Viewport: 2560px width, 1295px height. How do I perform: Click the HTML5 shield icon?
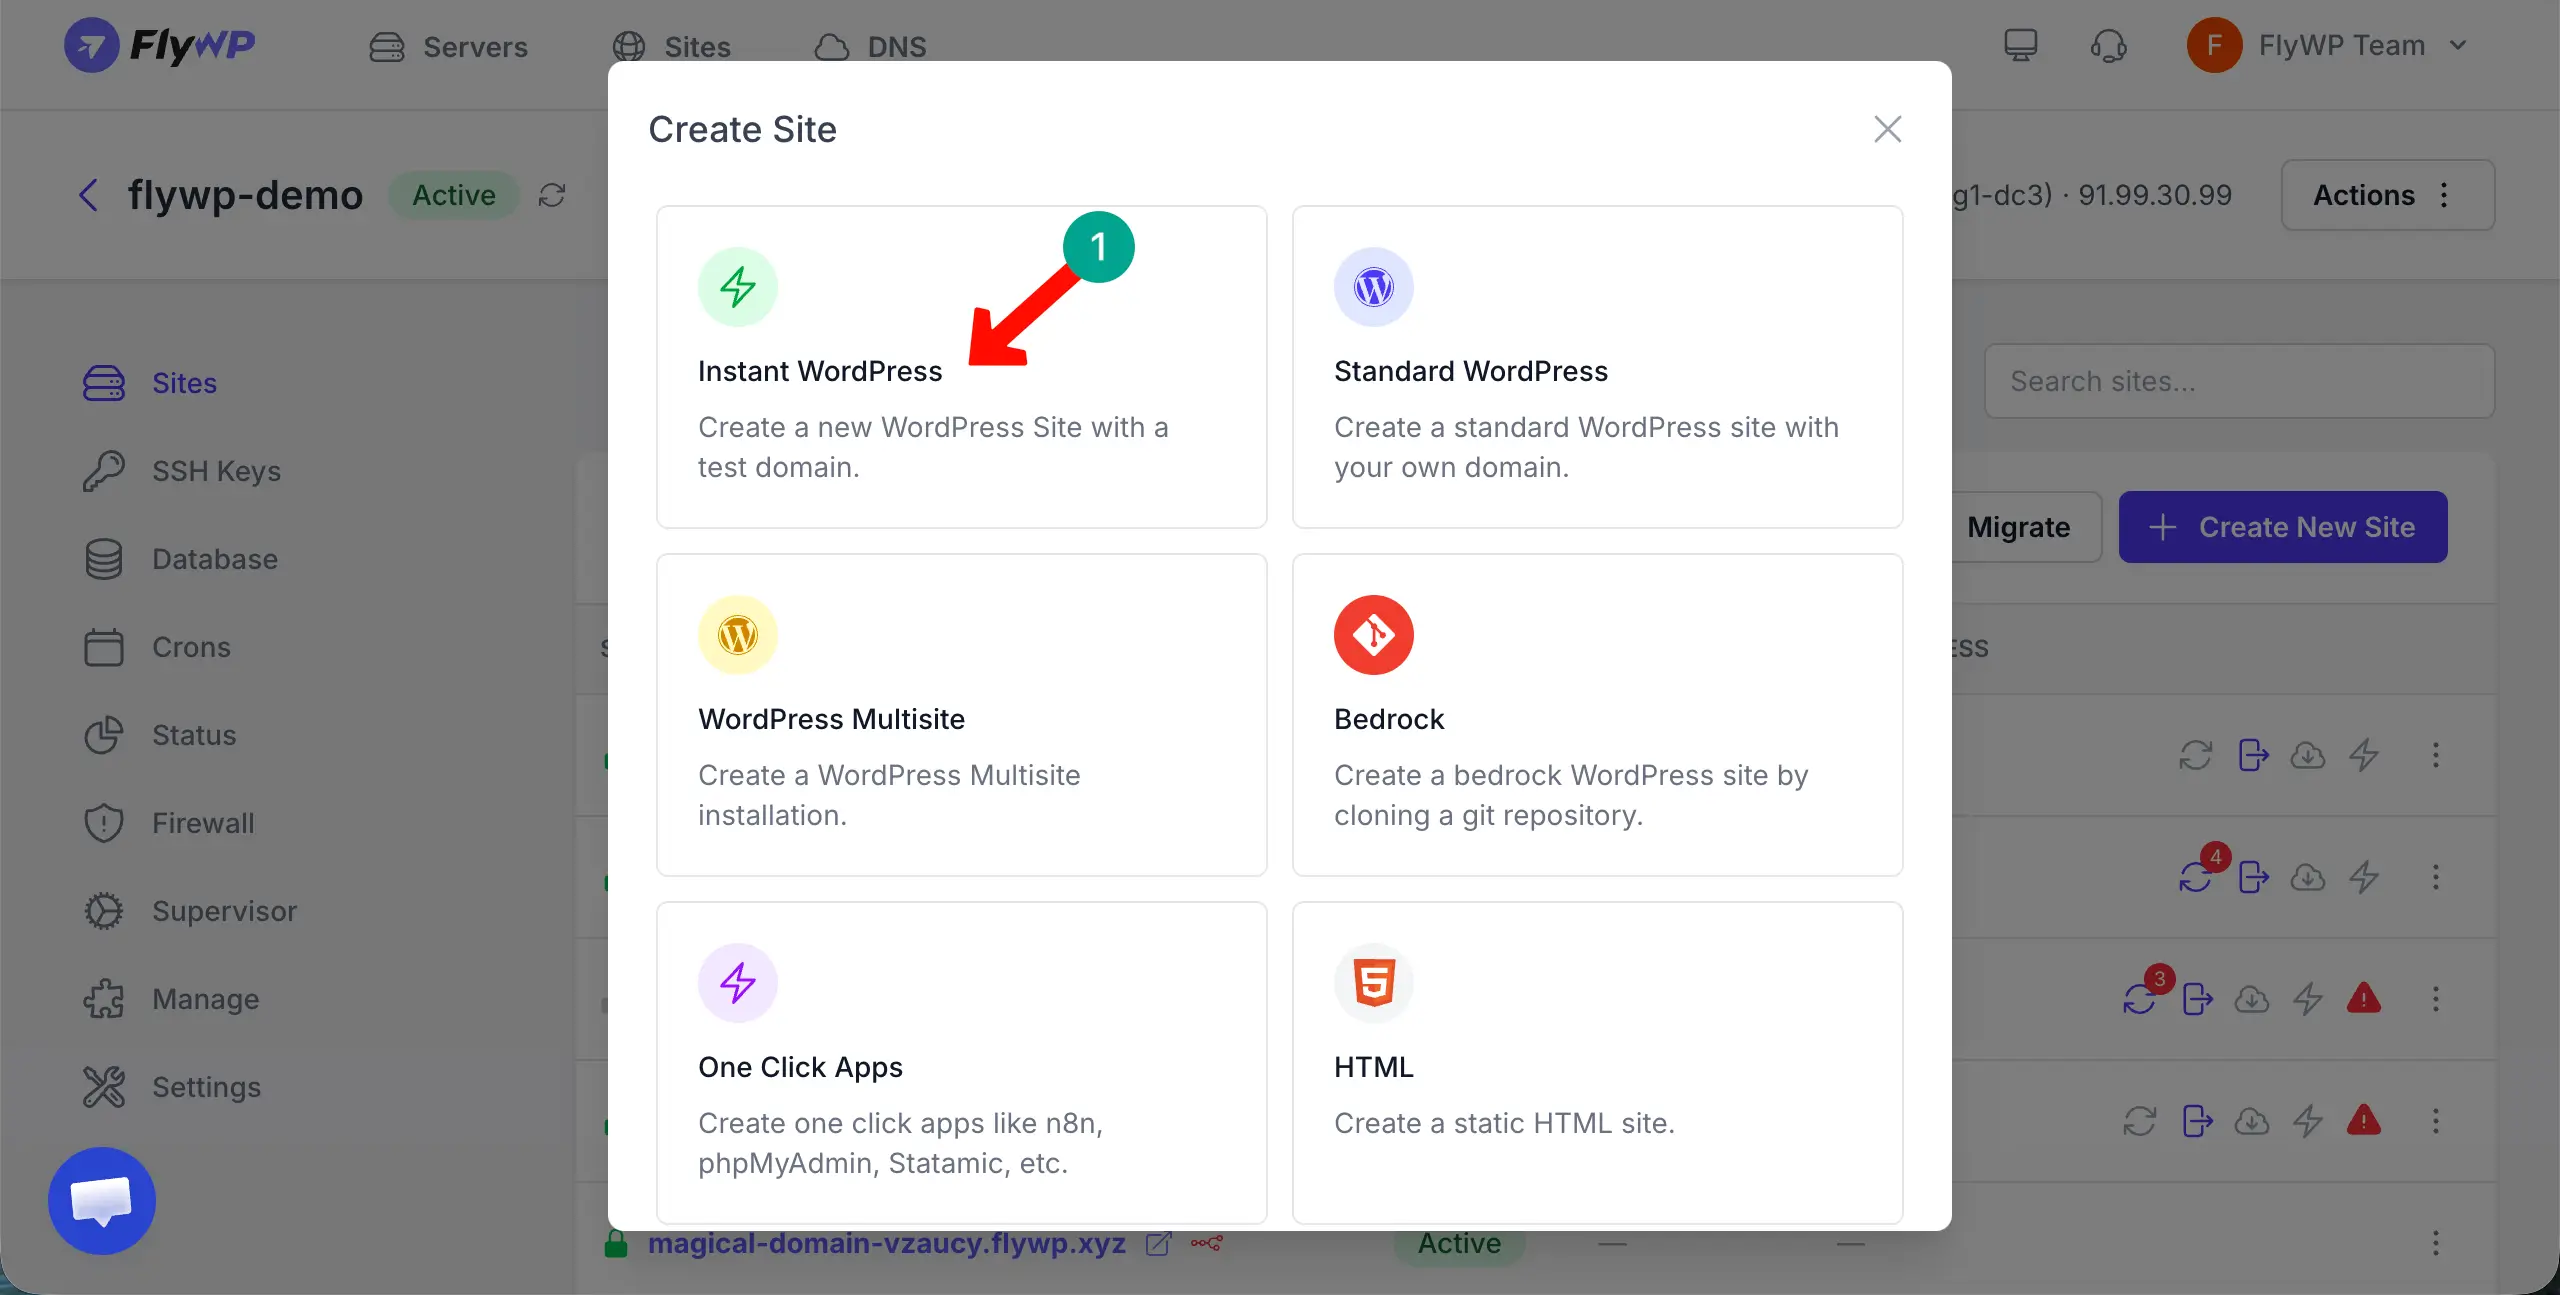tap(1374, 983)
